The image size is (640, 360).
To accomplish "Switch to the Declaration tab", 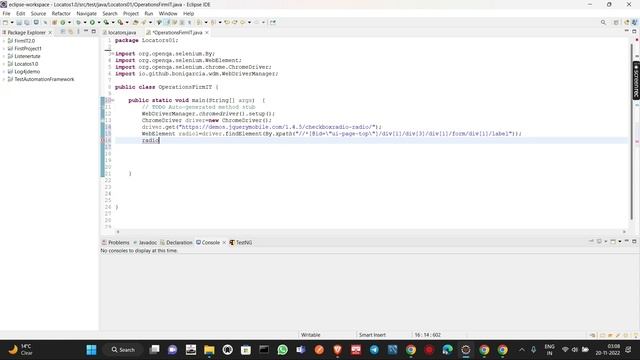I will click(176, 242).
